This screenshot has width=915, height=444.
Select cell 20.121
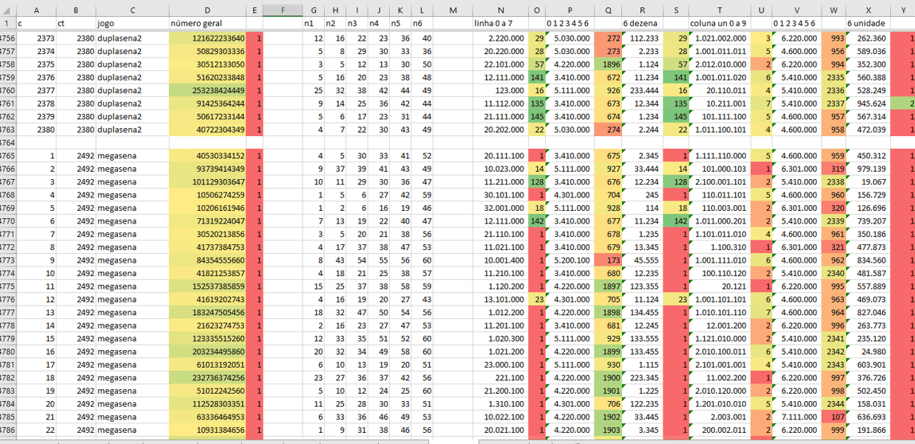click(x=720, y=286)
